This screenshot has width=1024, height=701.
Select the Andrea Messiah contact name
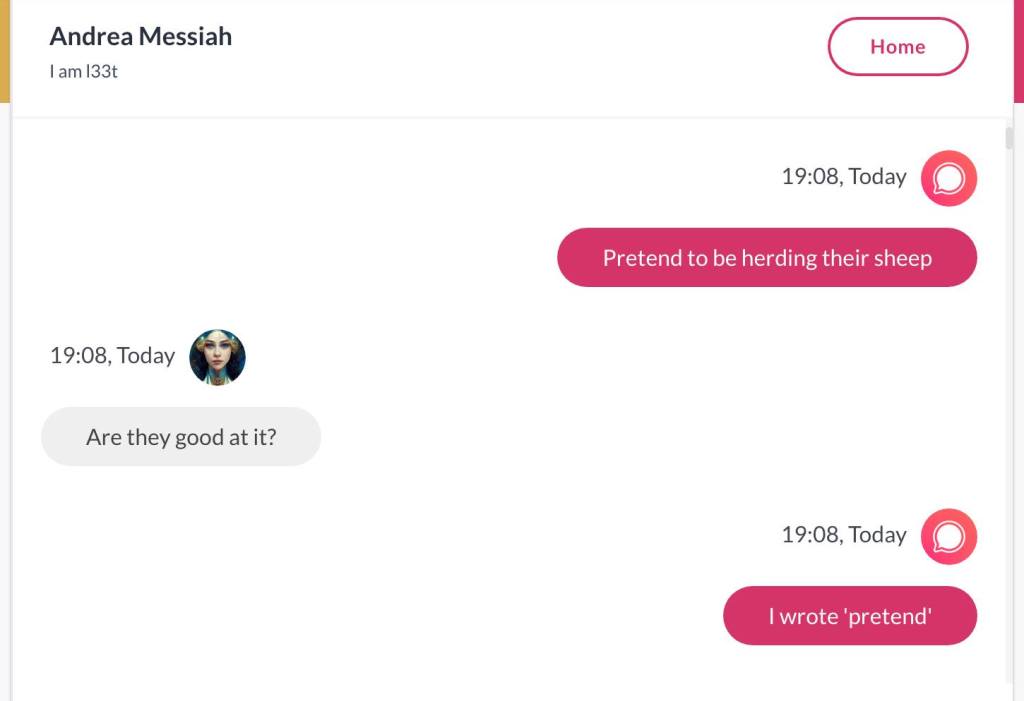pyautogui.click(x=141, y=37)
